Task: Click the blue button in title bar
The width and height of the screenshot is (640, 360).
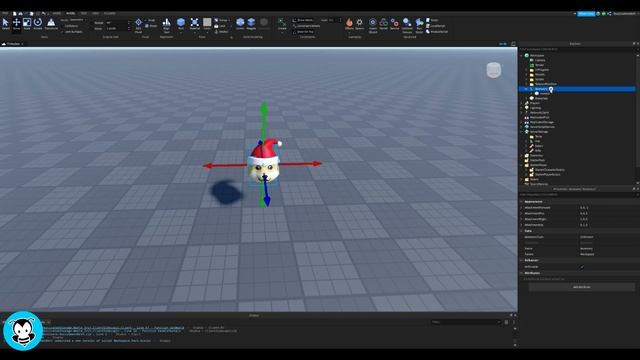Action: pos(586,14)
